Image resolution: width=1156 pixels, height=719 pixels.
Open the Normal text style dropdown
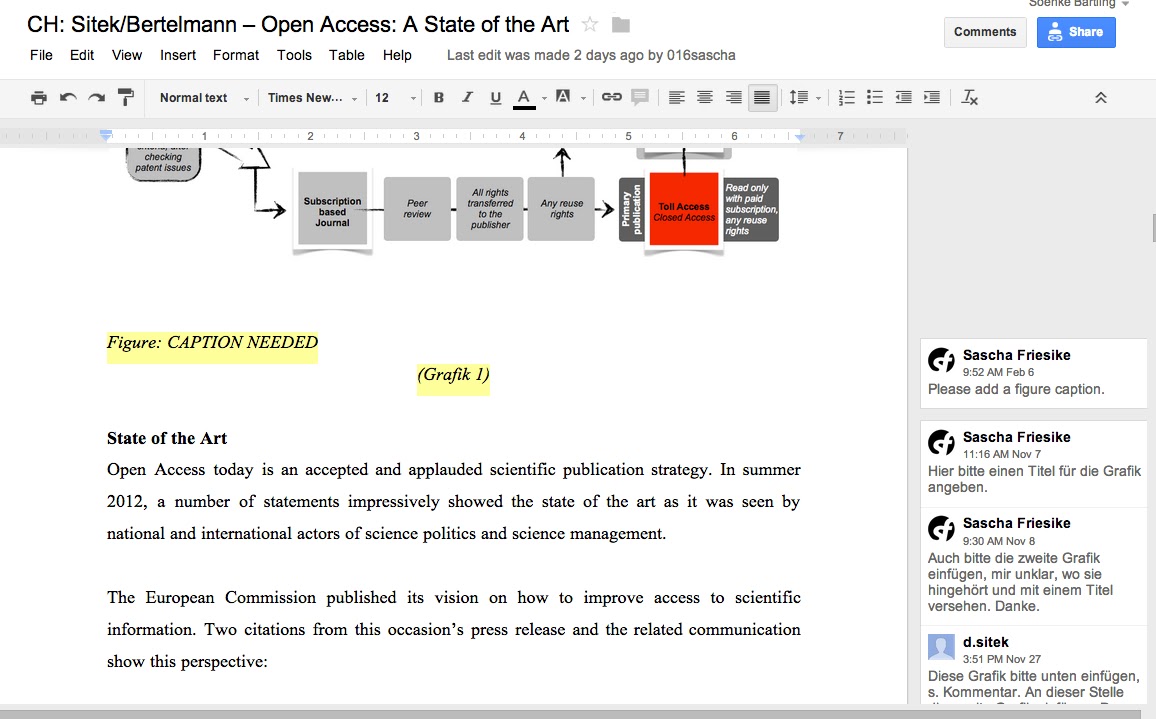[204, 97]
